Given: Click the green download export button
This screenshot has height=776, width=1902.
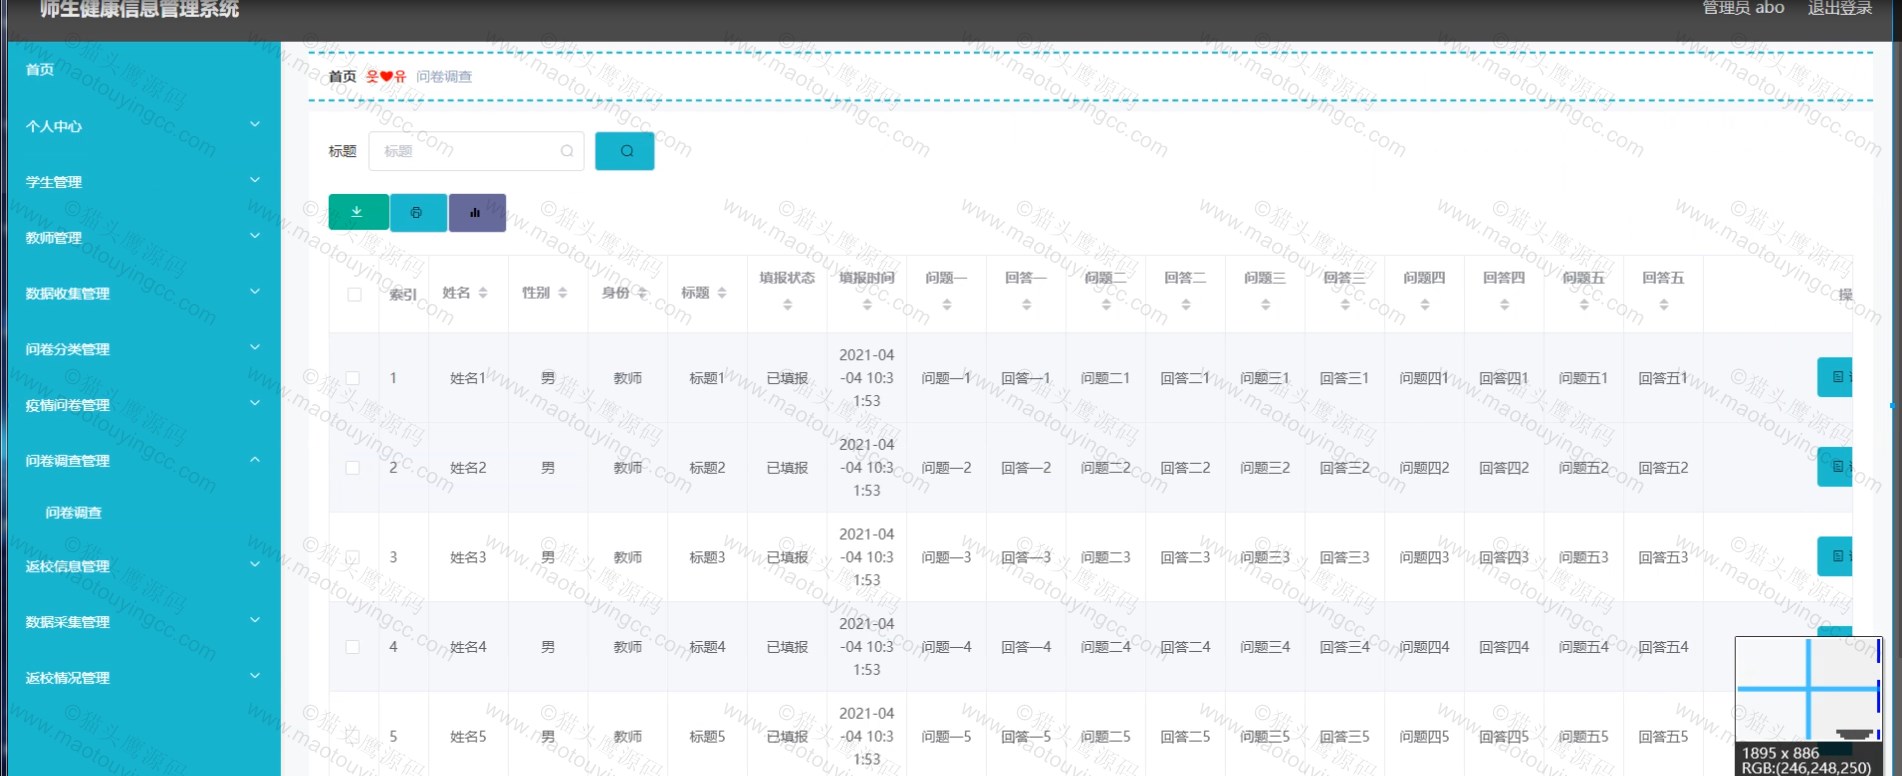Looking at the screenshot, I should [x=358, y=212].
